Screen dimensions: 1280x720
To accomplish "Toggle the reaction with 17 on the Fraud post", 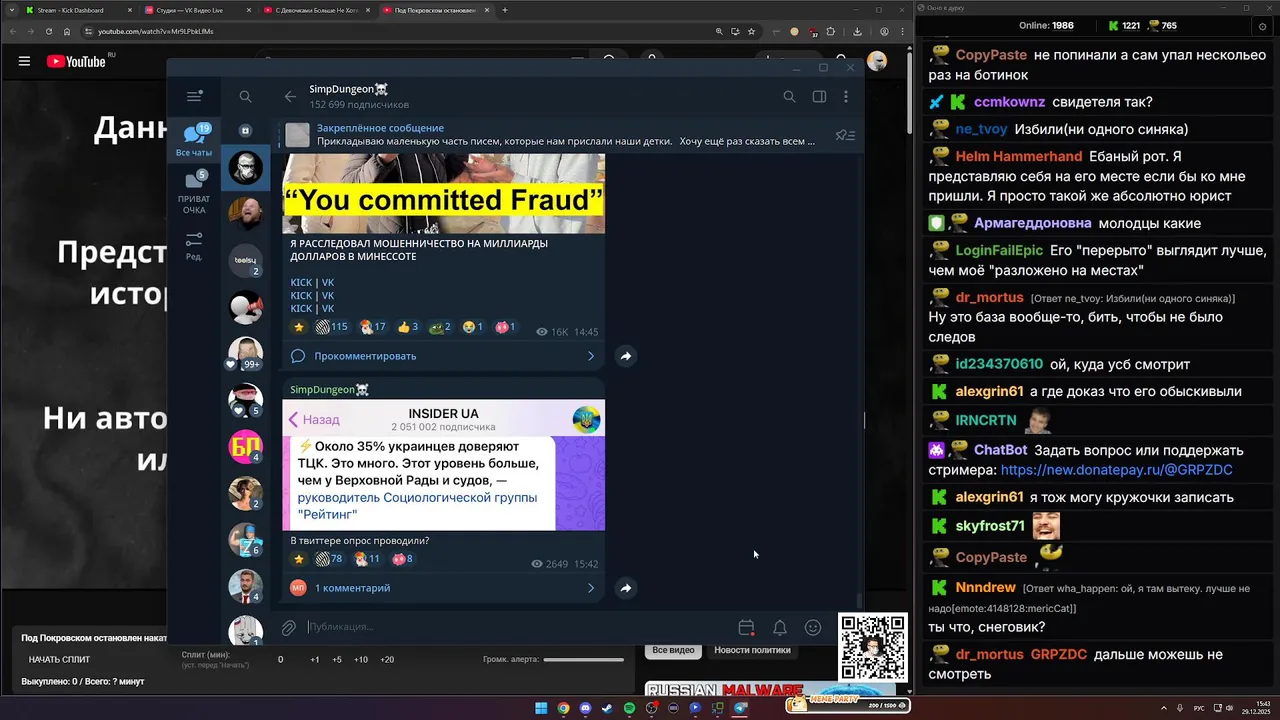I will 373,327.
